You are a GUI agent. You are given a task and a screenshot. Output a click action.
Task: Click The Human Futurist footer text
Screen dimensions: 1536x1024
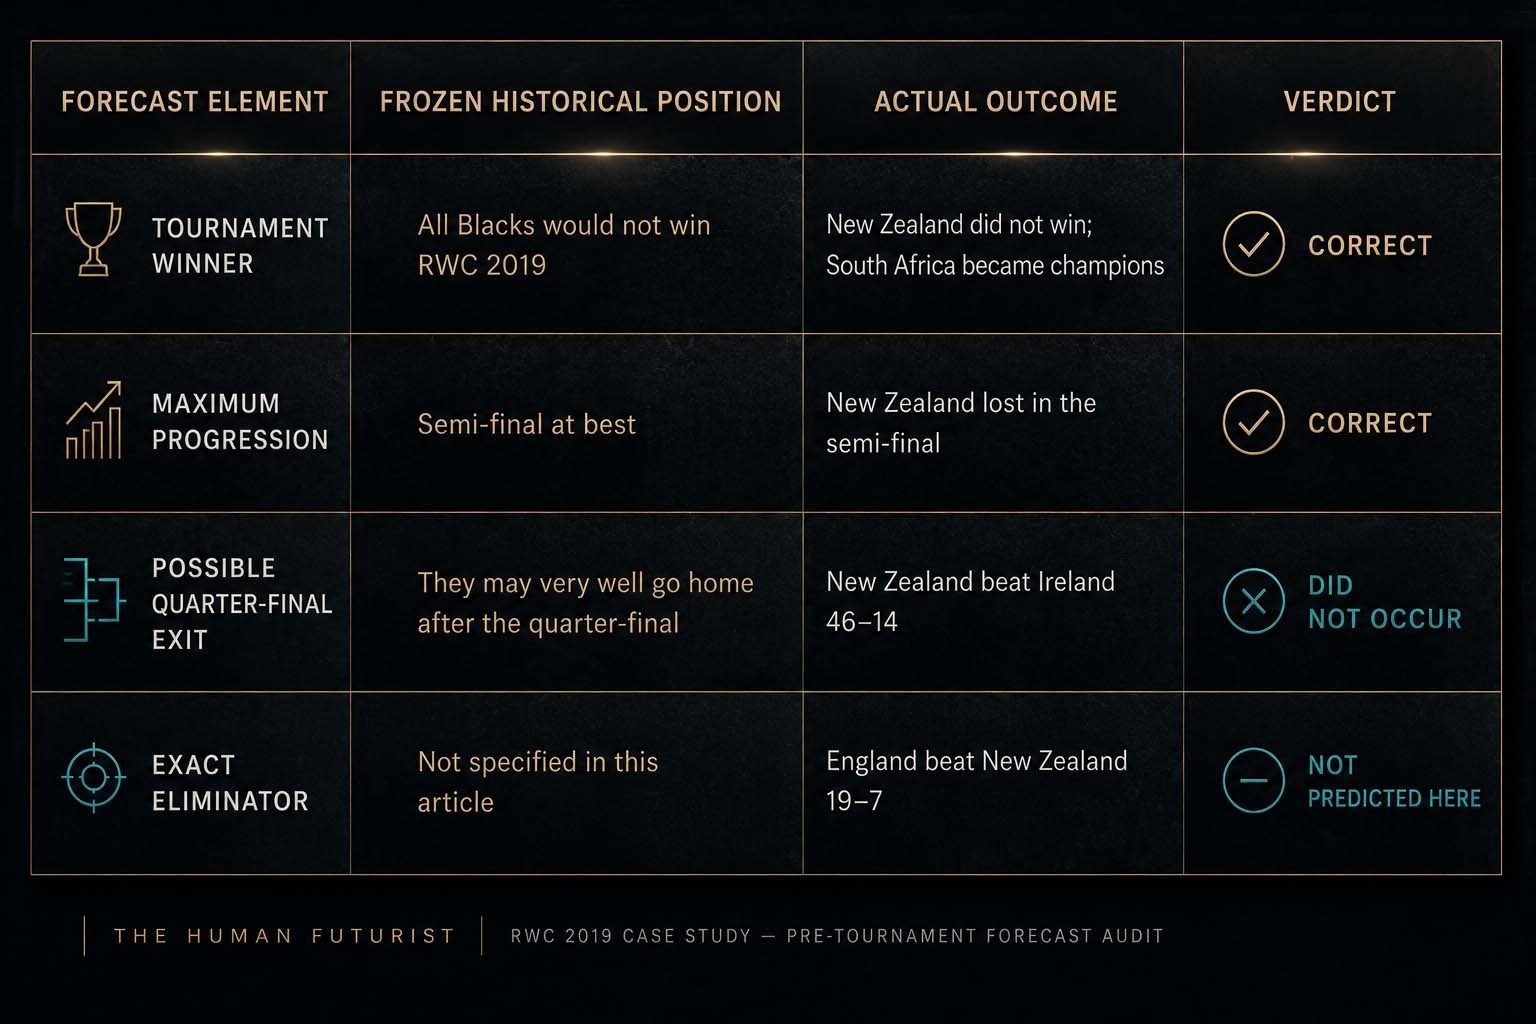(x=284, y=936)
